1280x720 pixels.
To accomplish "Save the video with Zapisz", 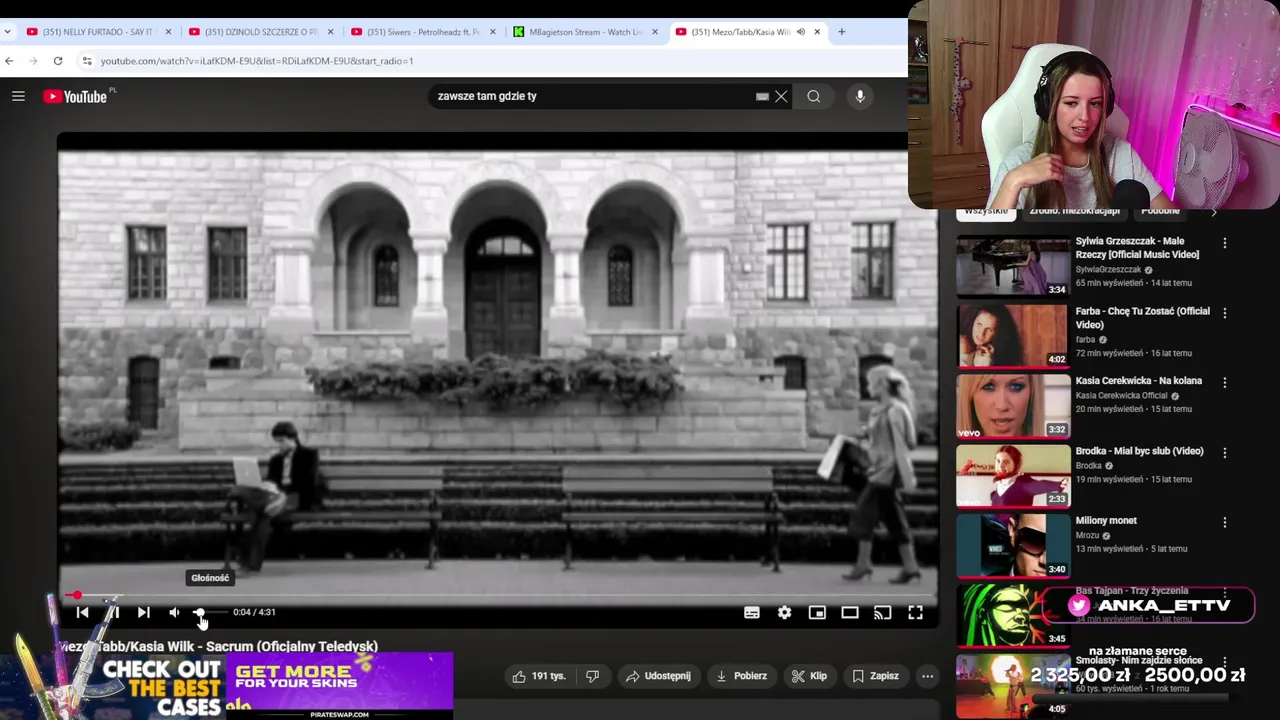I will coord(875,676).
